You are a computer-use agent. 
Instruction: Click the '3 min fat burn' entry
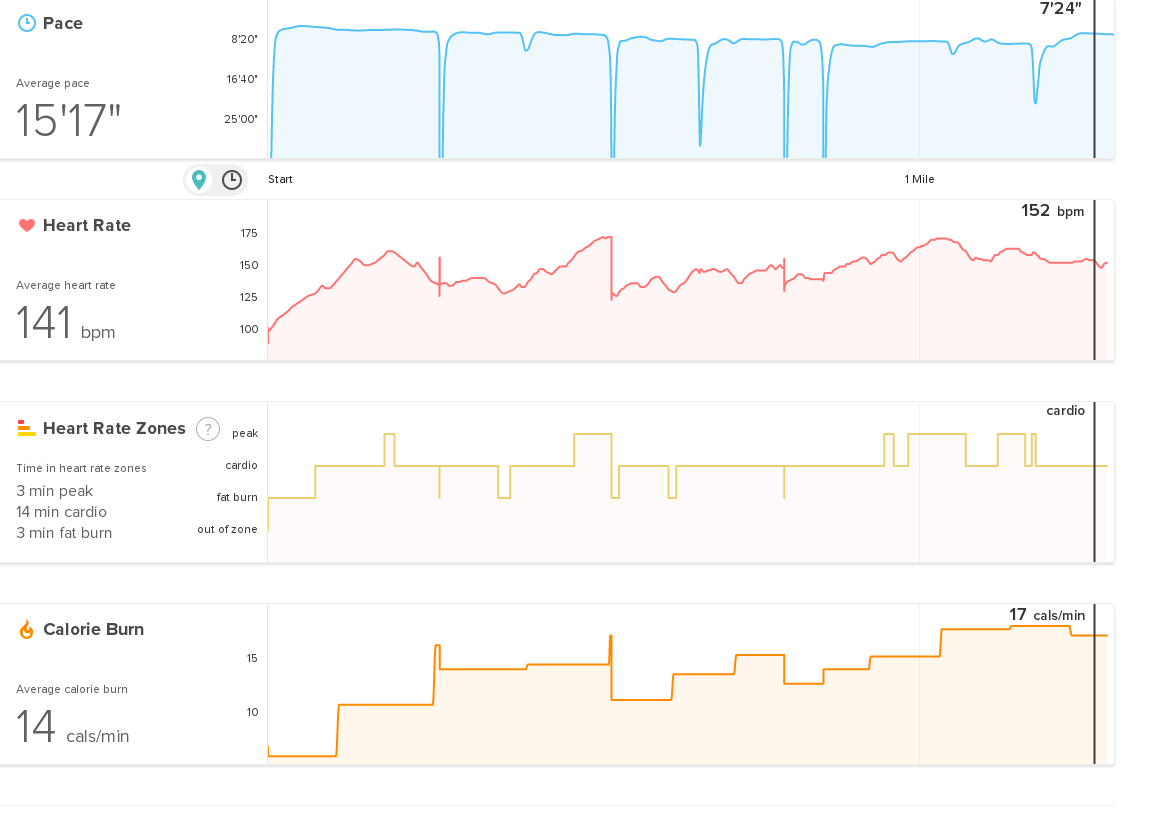(x=64, y=533)
